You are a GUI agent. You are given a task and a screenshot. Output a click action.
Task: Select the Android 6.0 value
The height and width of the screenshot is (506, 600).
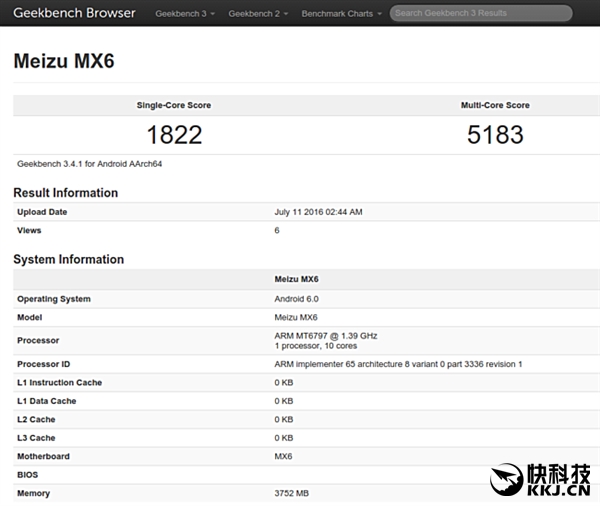[297, 299]
